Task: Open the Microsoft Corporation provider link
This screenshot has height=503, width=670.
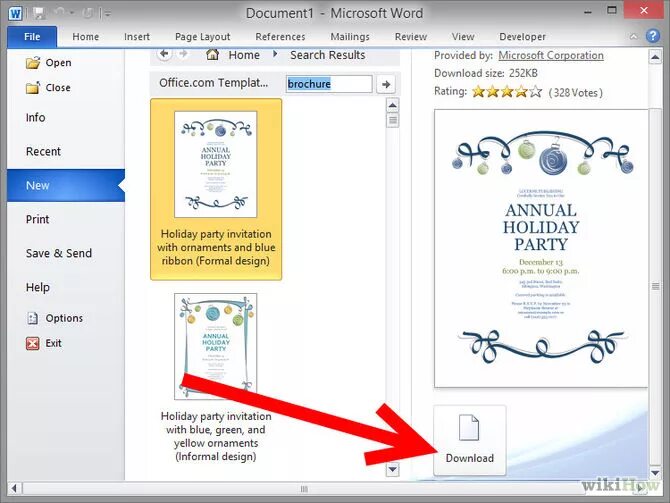Action: (x=551, y=56)
